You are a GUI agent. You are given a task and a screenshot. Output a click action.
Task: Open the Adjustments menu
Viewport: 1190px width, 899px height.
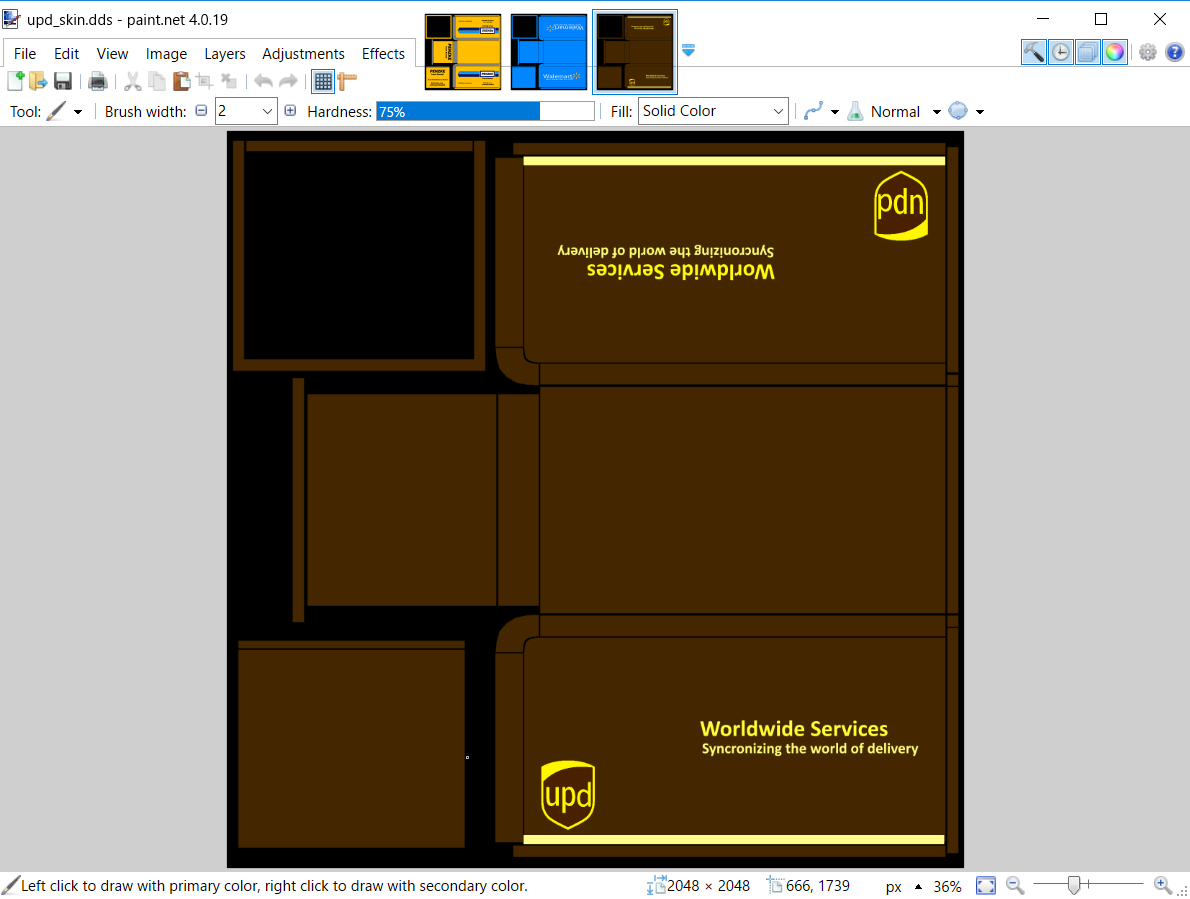pos(303,54)
